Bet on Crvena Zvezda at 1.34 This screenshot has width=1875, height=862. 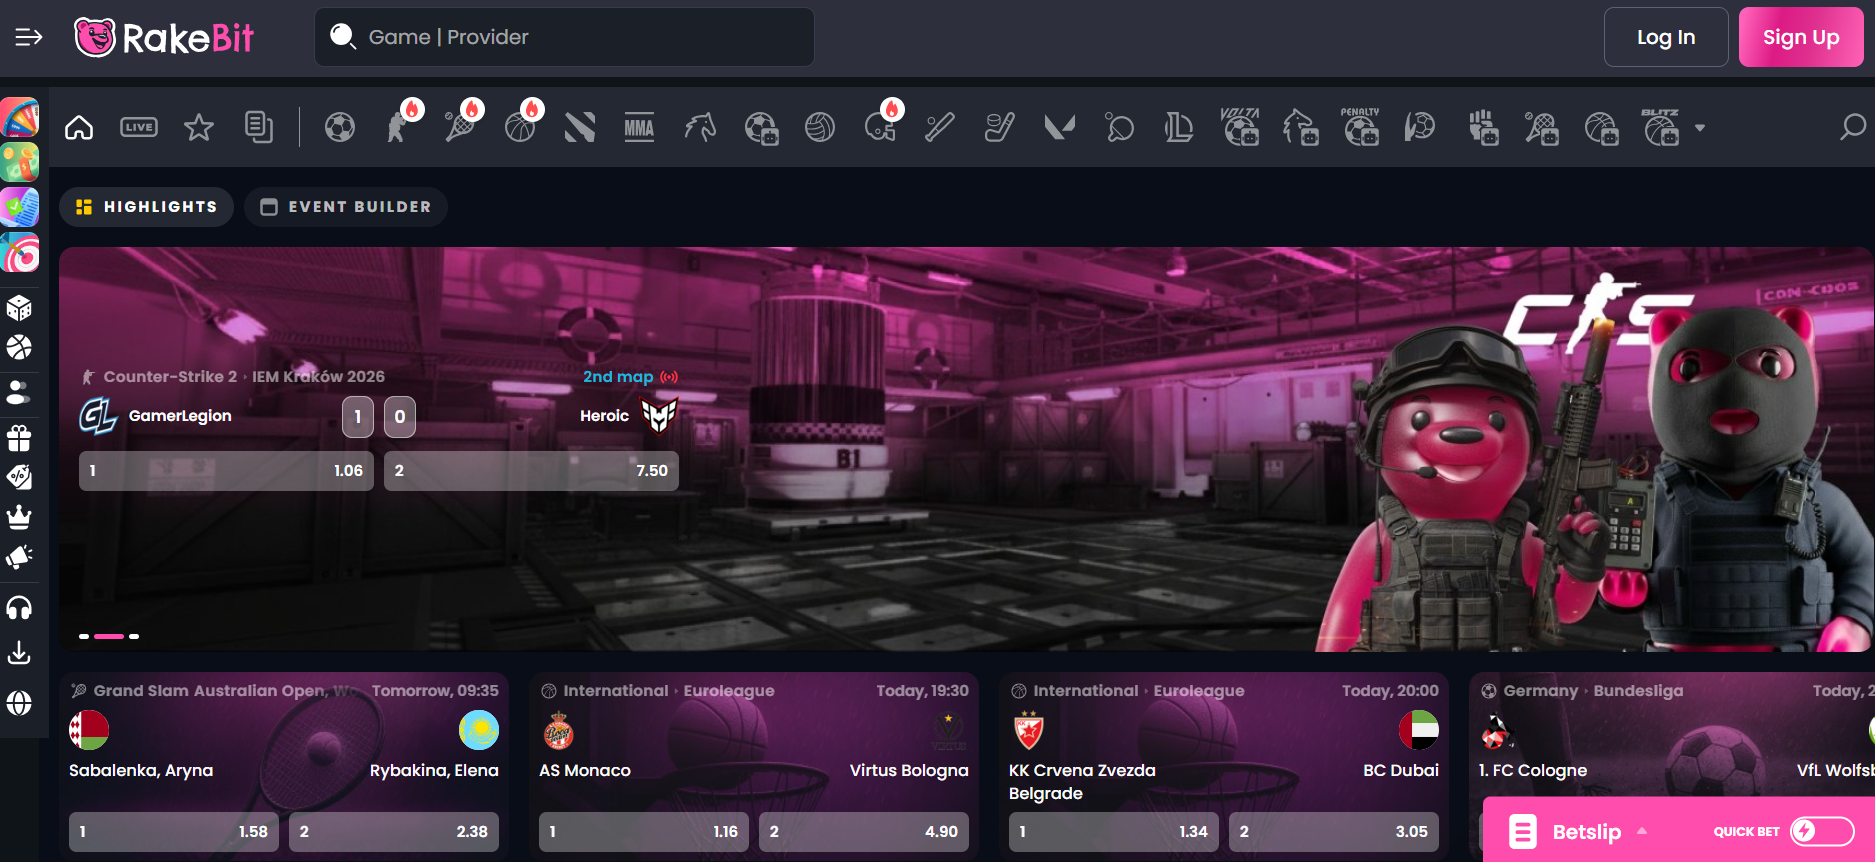tap(1114, 832)
